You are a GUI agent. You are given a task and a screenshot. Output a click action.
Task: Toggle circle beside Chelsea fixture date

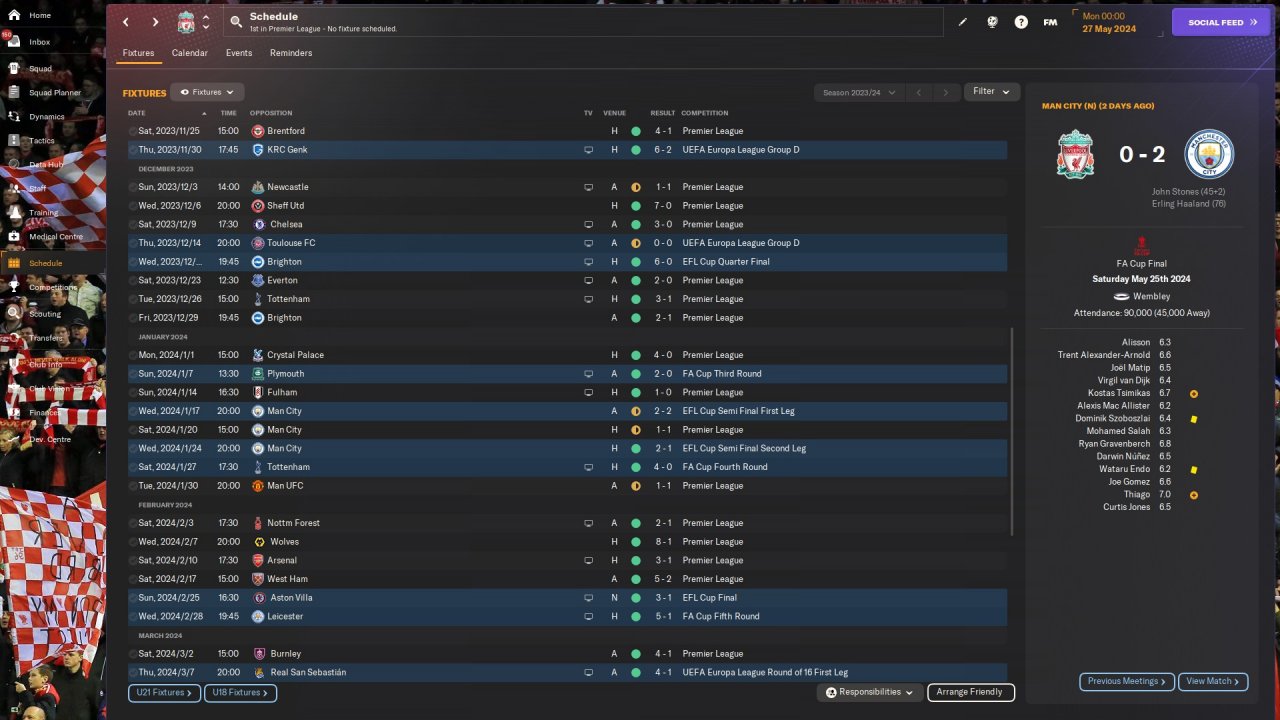133,224
